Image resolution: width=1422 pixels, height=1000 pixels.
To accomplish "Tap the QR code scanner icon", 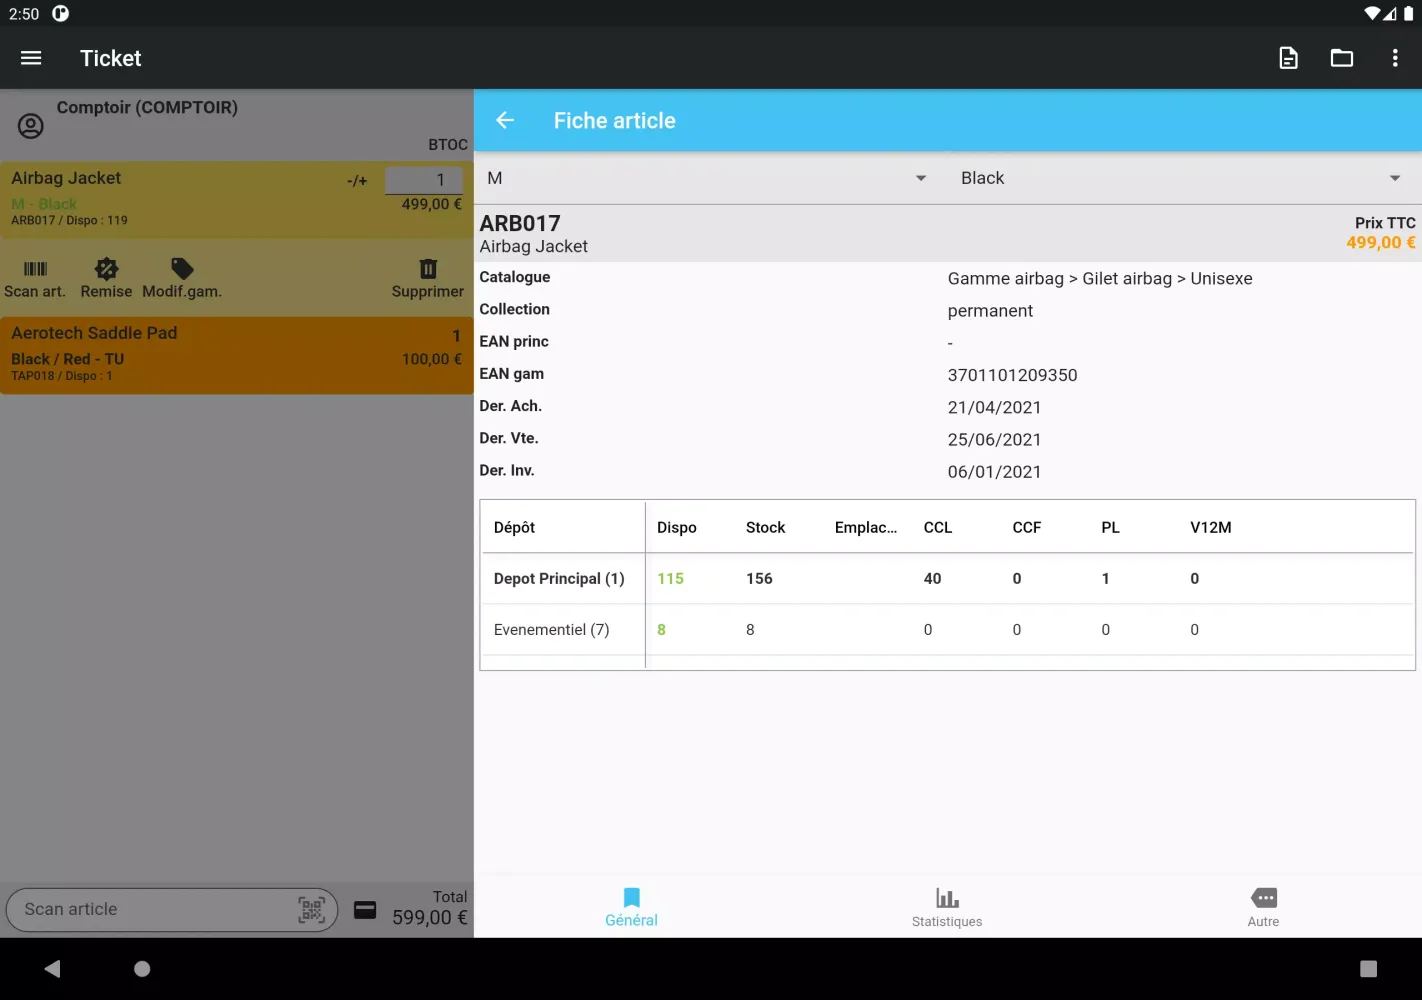I will tap(312, 909).
